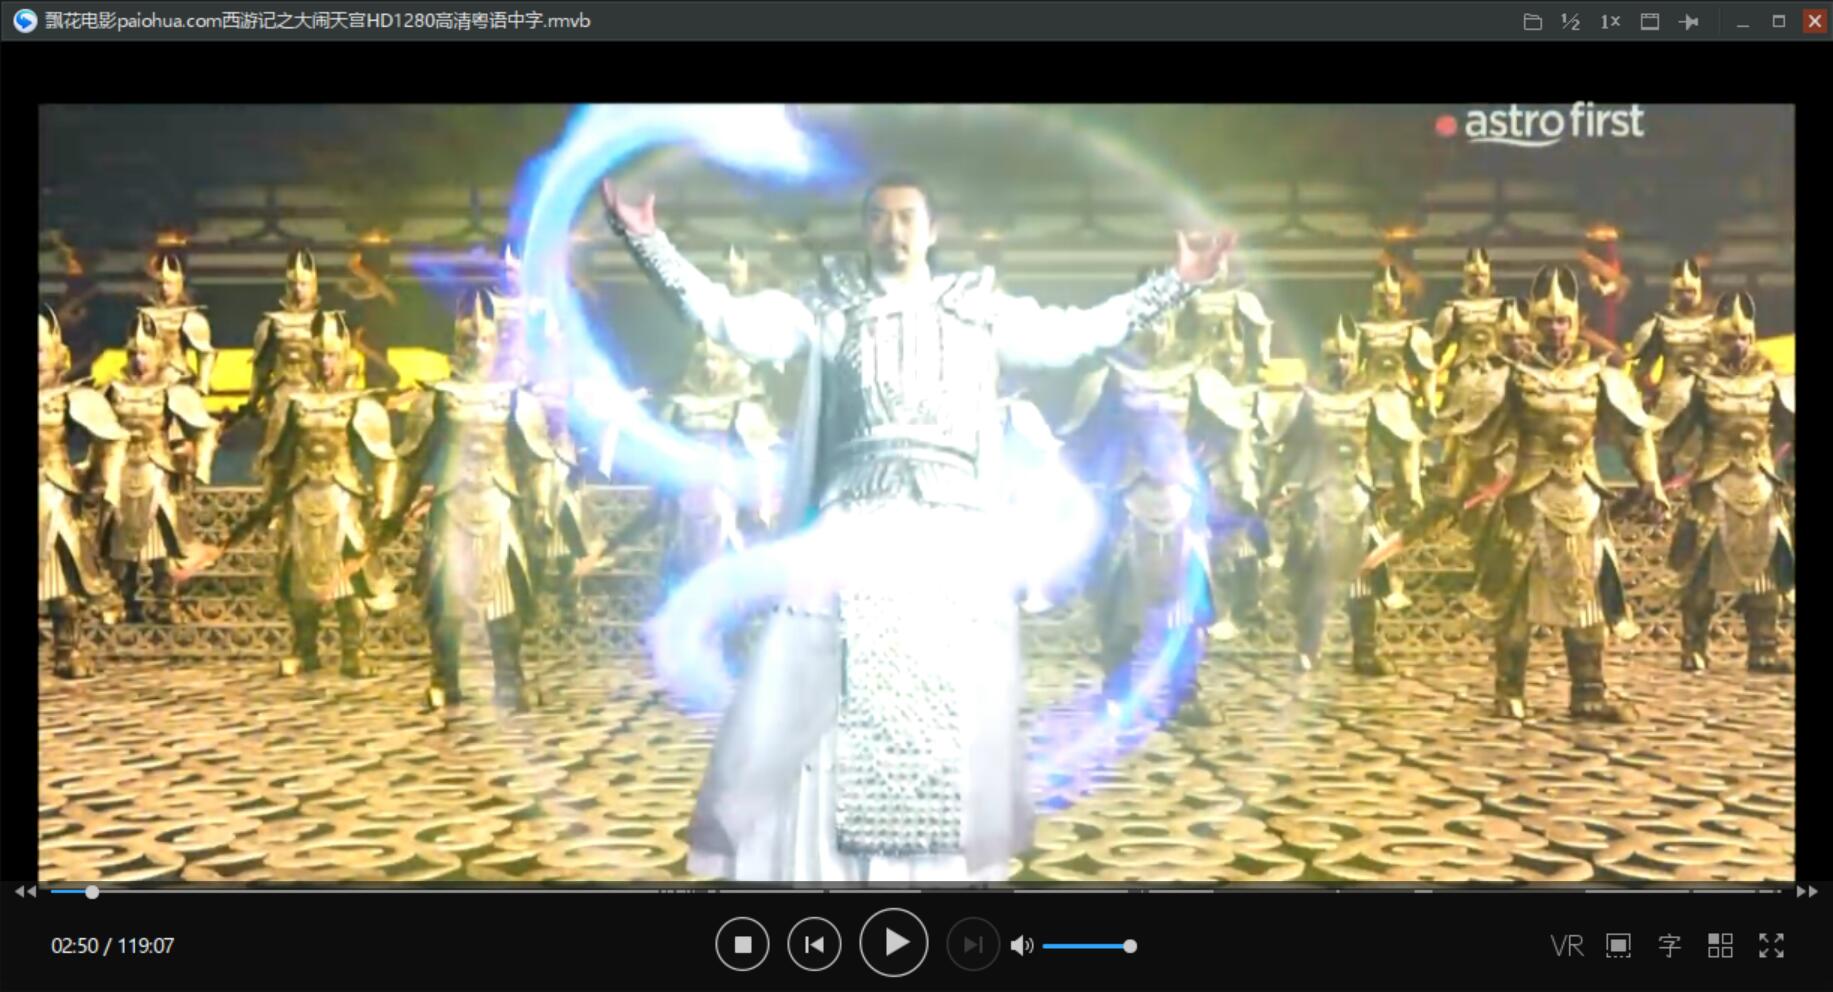Stop video playback
This screenshot has height=992, width=1833.
point(742,944)
